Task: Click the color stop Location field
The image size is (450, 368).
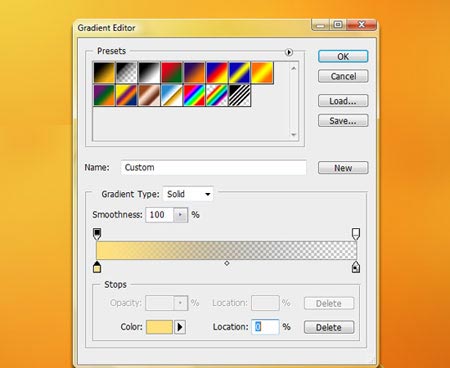Action: click(x=265, y=327)
